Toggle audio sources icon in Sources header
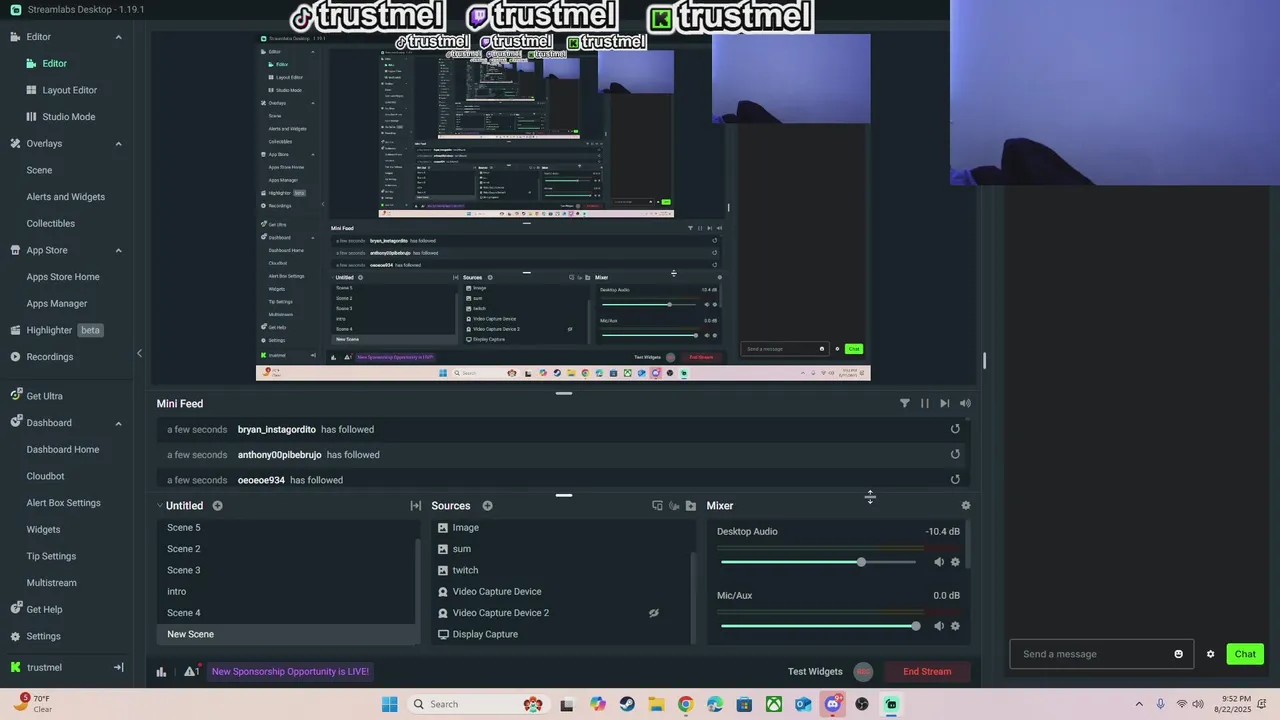Image resolution: width=1280 pixels, height=720 pixels. (674, 506)
